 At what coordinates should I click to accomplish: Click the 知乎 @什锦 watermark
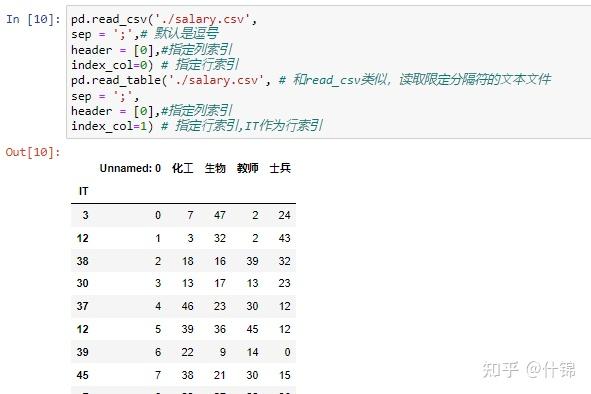(x=529, y=369)
